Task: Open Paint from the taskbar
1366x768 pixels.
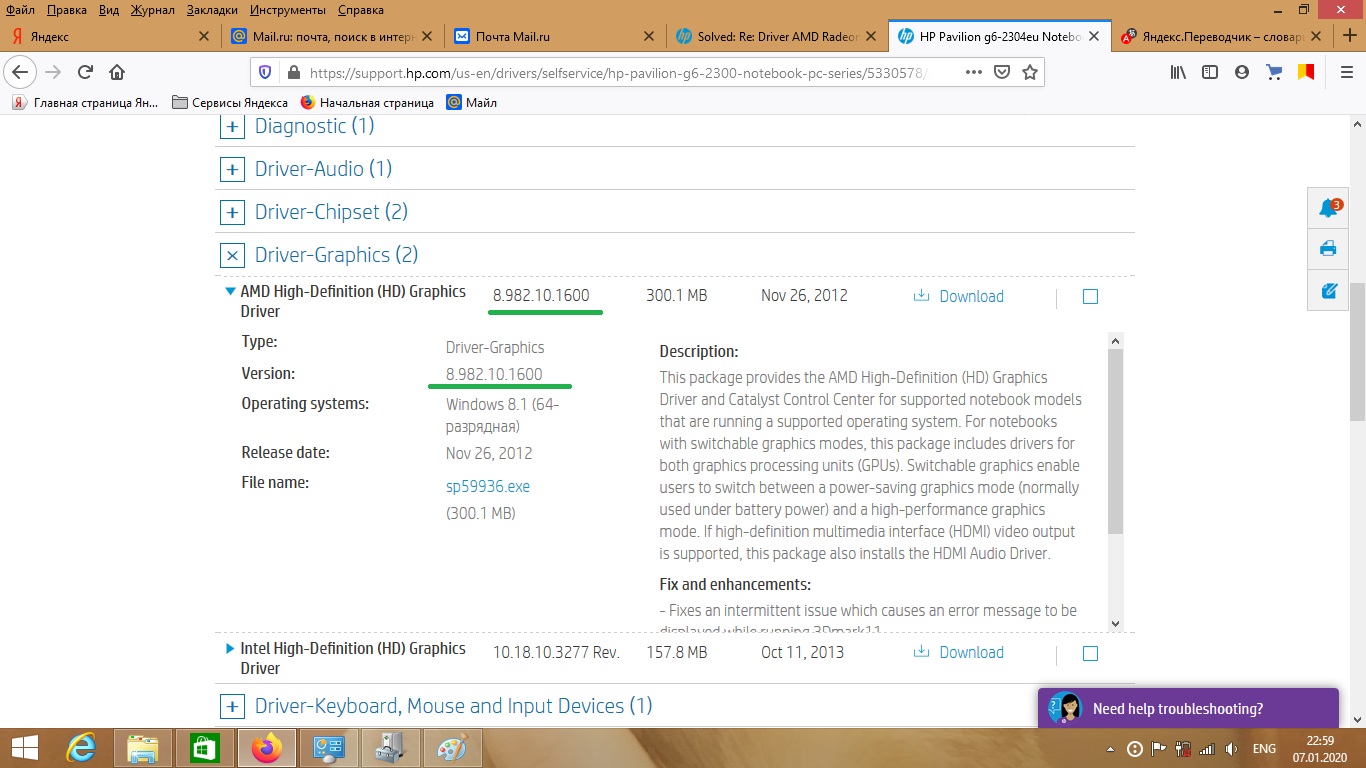Action: coord(453,748)
